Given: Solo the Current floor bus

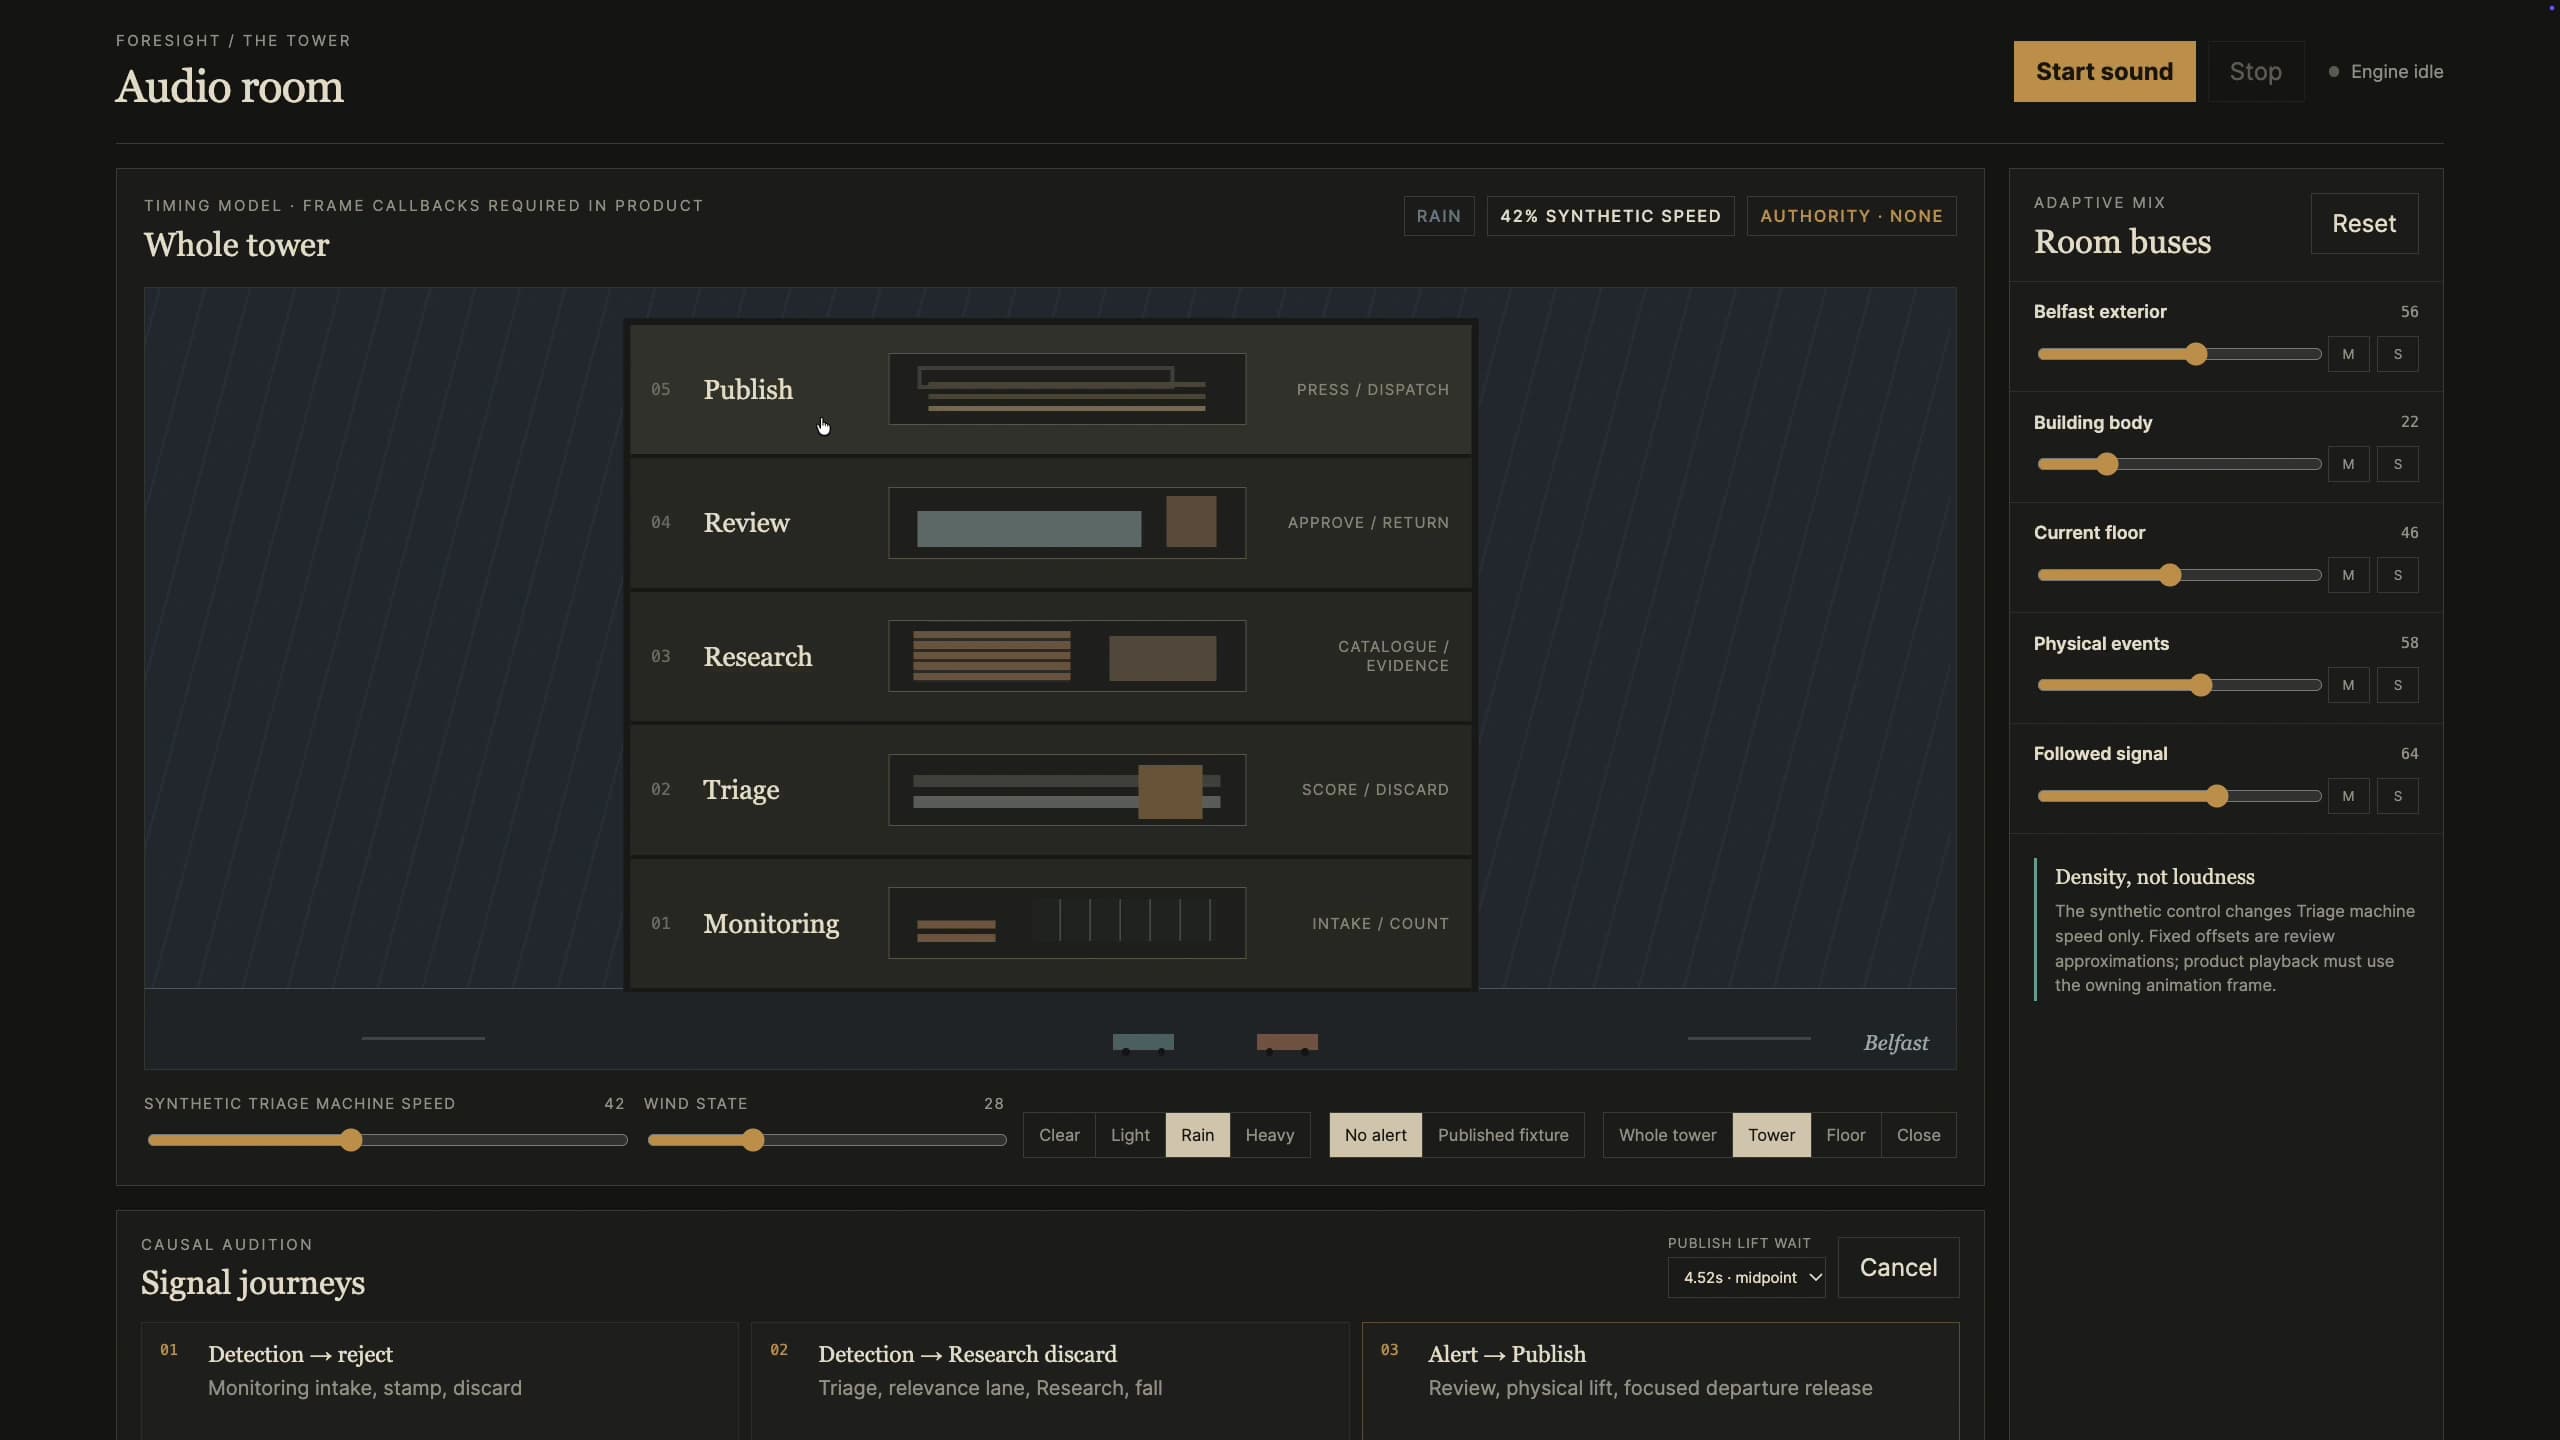Looking at the screenshot, I should point(2397,575).
